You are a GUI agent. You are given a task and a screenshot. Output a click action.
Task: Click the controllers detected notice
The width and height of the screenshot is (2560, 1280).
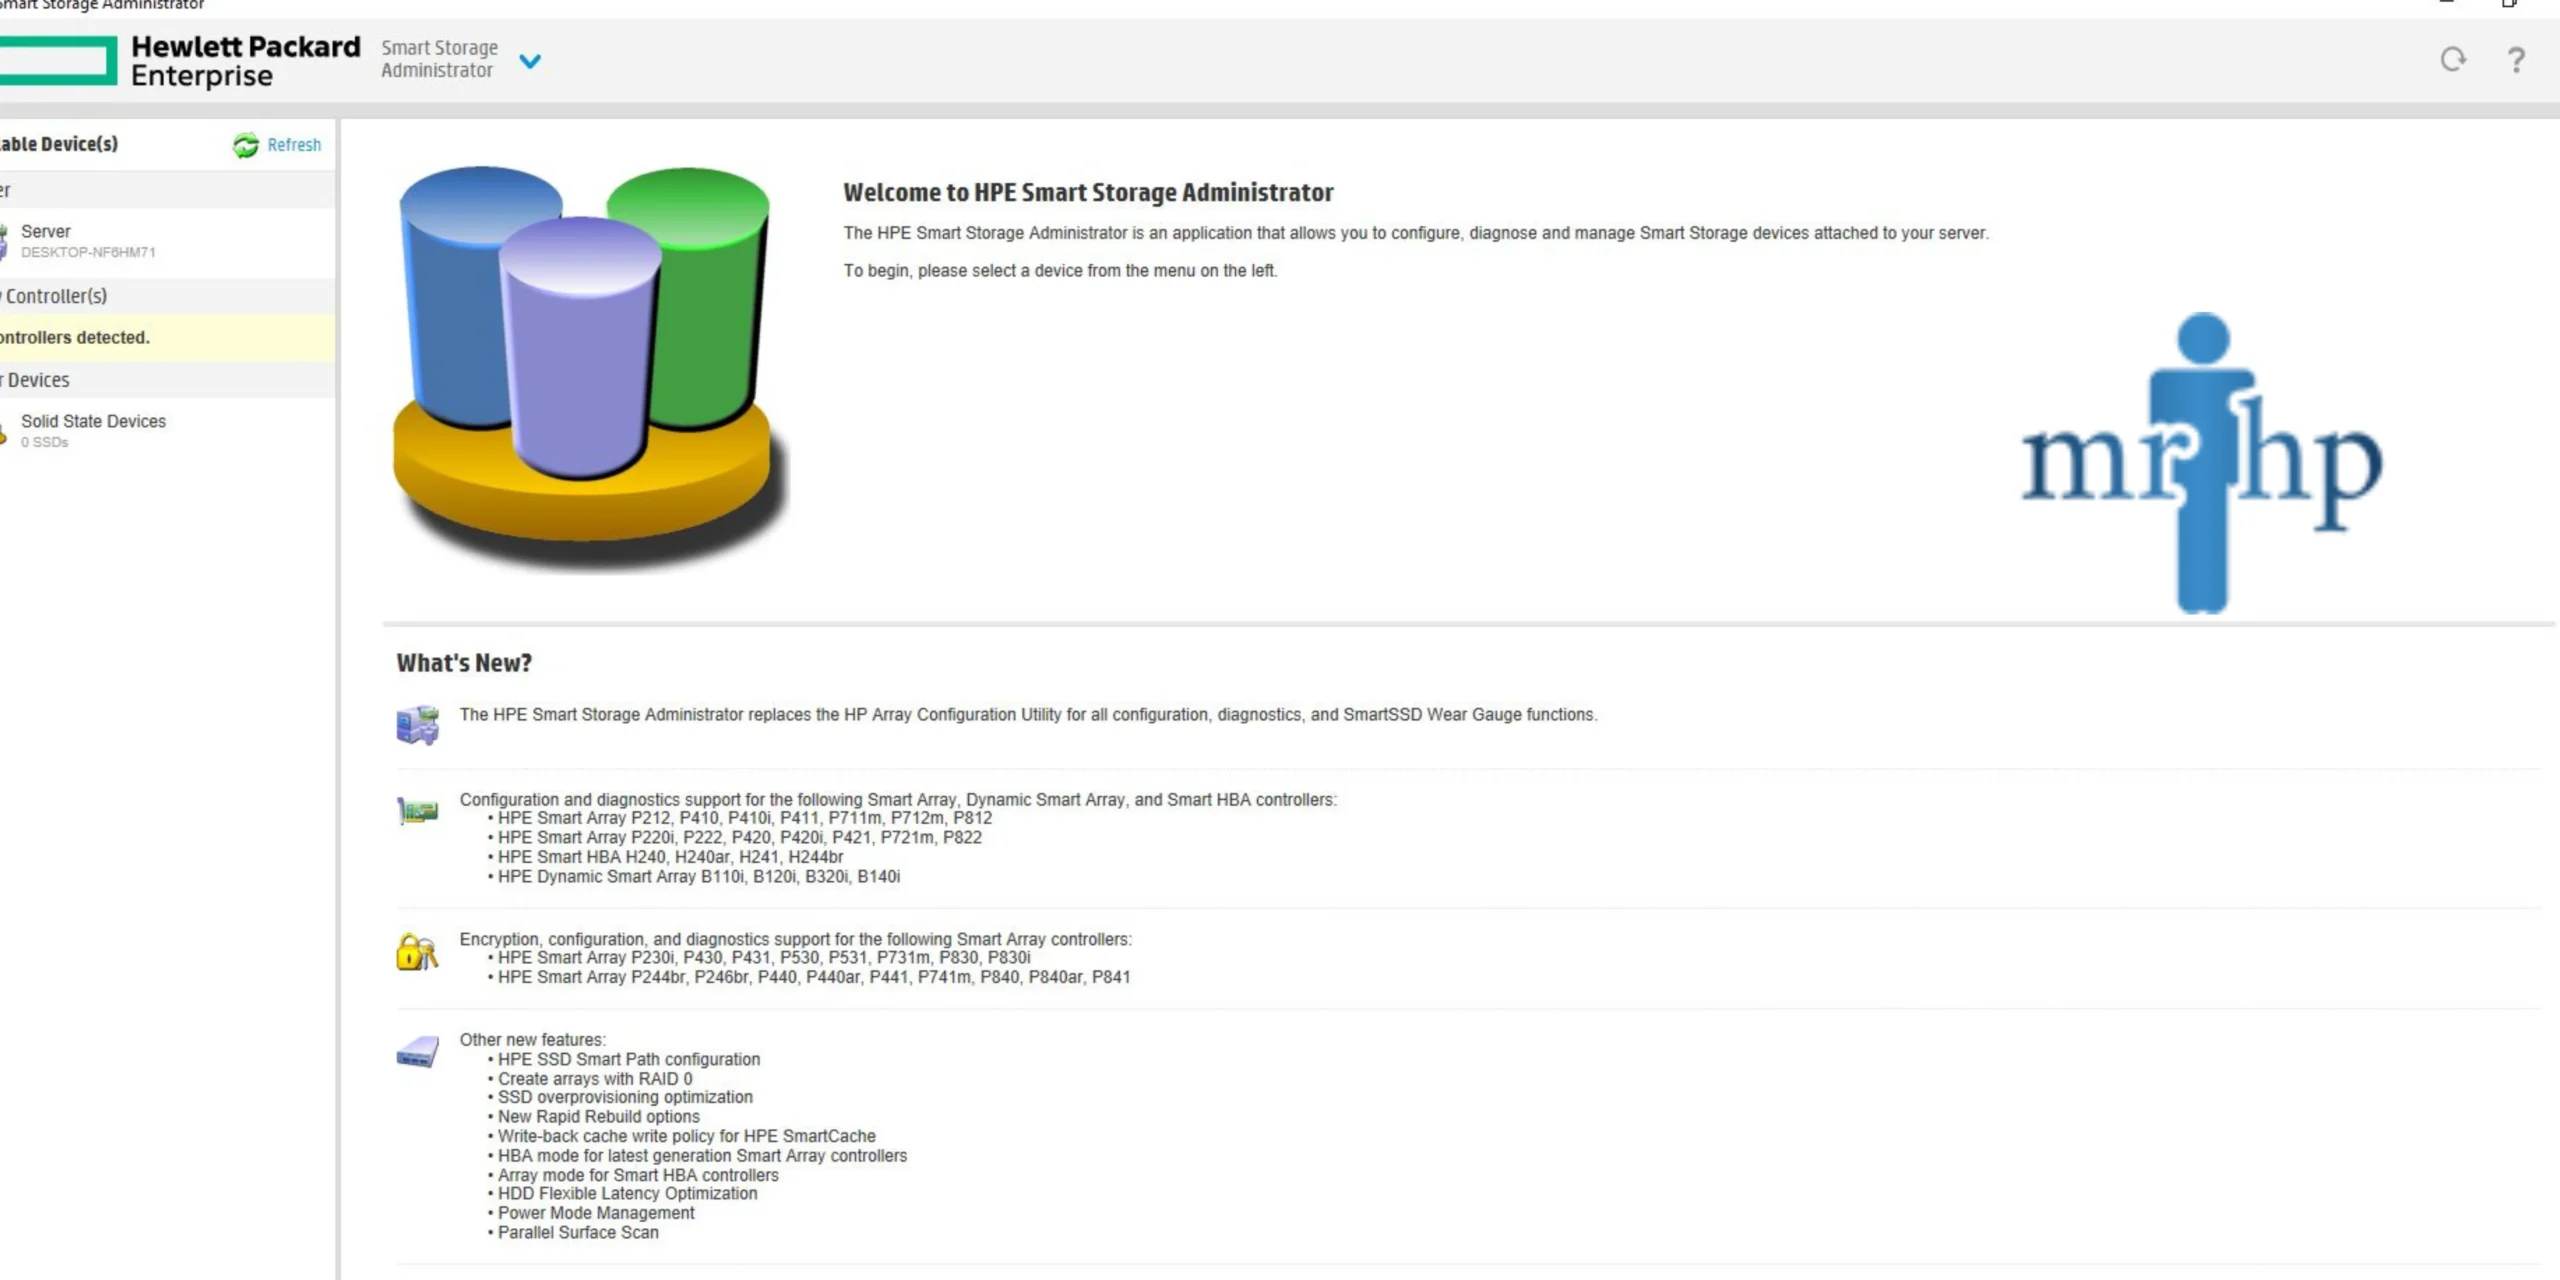pos(168,338)
